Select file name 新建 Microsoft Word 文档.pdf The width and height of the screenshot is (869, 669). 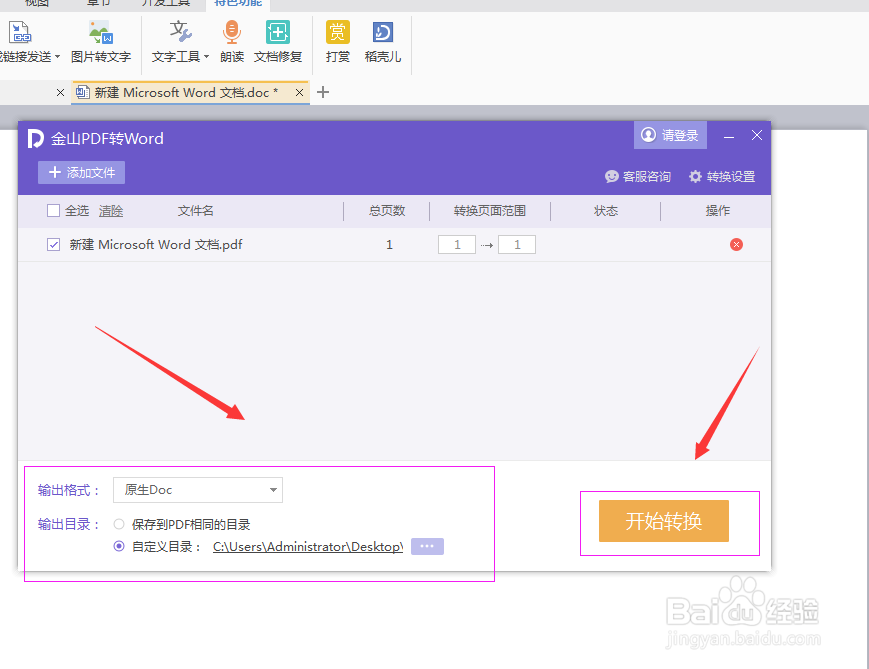click(156, 244)
